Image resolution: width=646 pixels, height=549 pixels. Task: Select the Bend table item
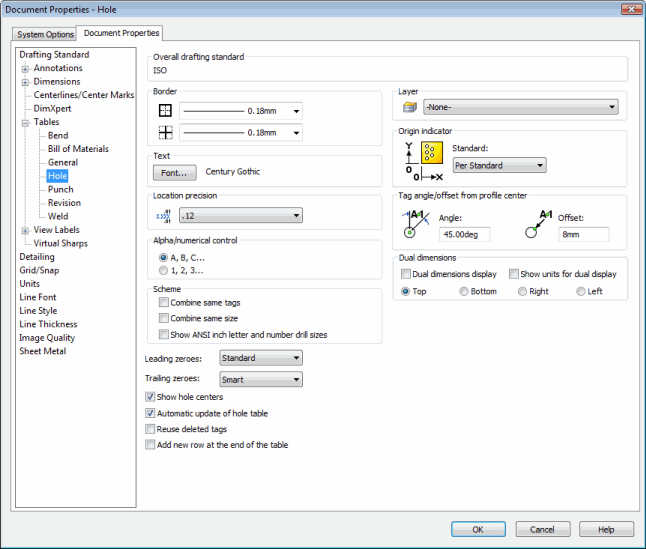[x=58, y=135]
